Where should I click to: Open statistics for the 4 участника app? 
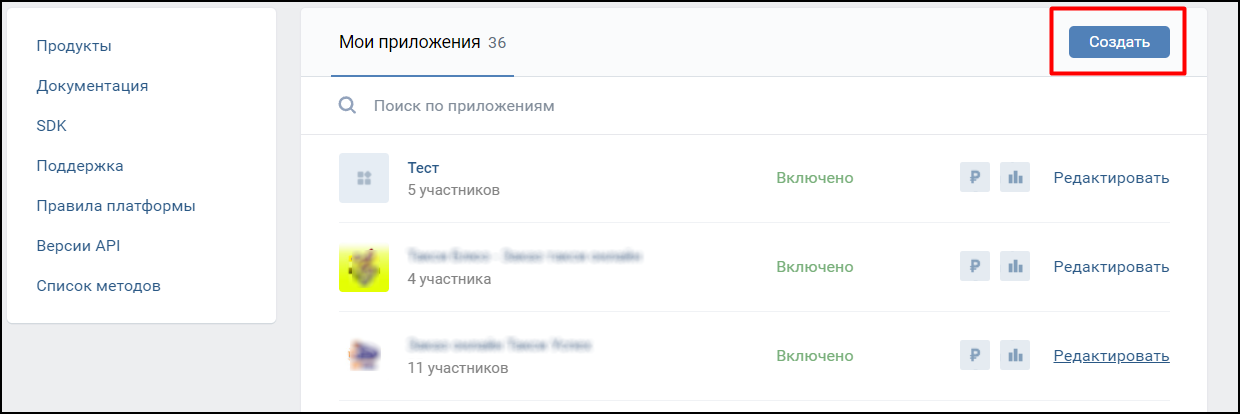1015,267
